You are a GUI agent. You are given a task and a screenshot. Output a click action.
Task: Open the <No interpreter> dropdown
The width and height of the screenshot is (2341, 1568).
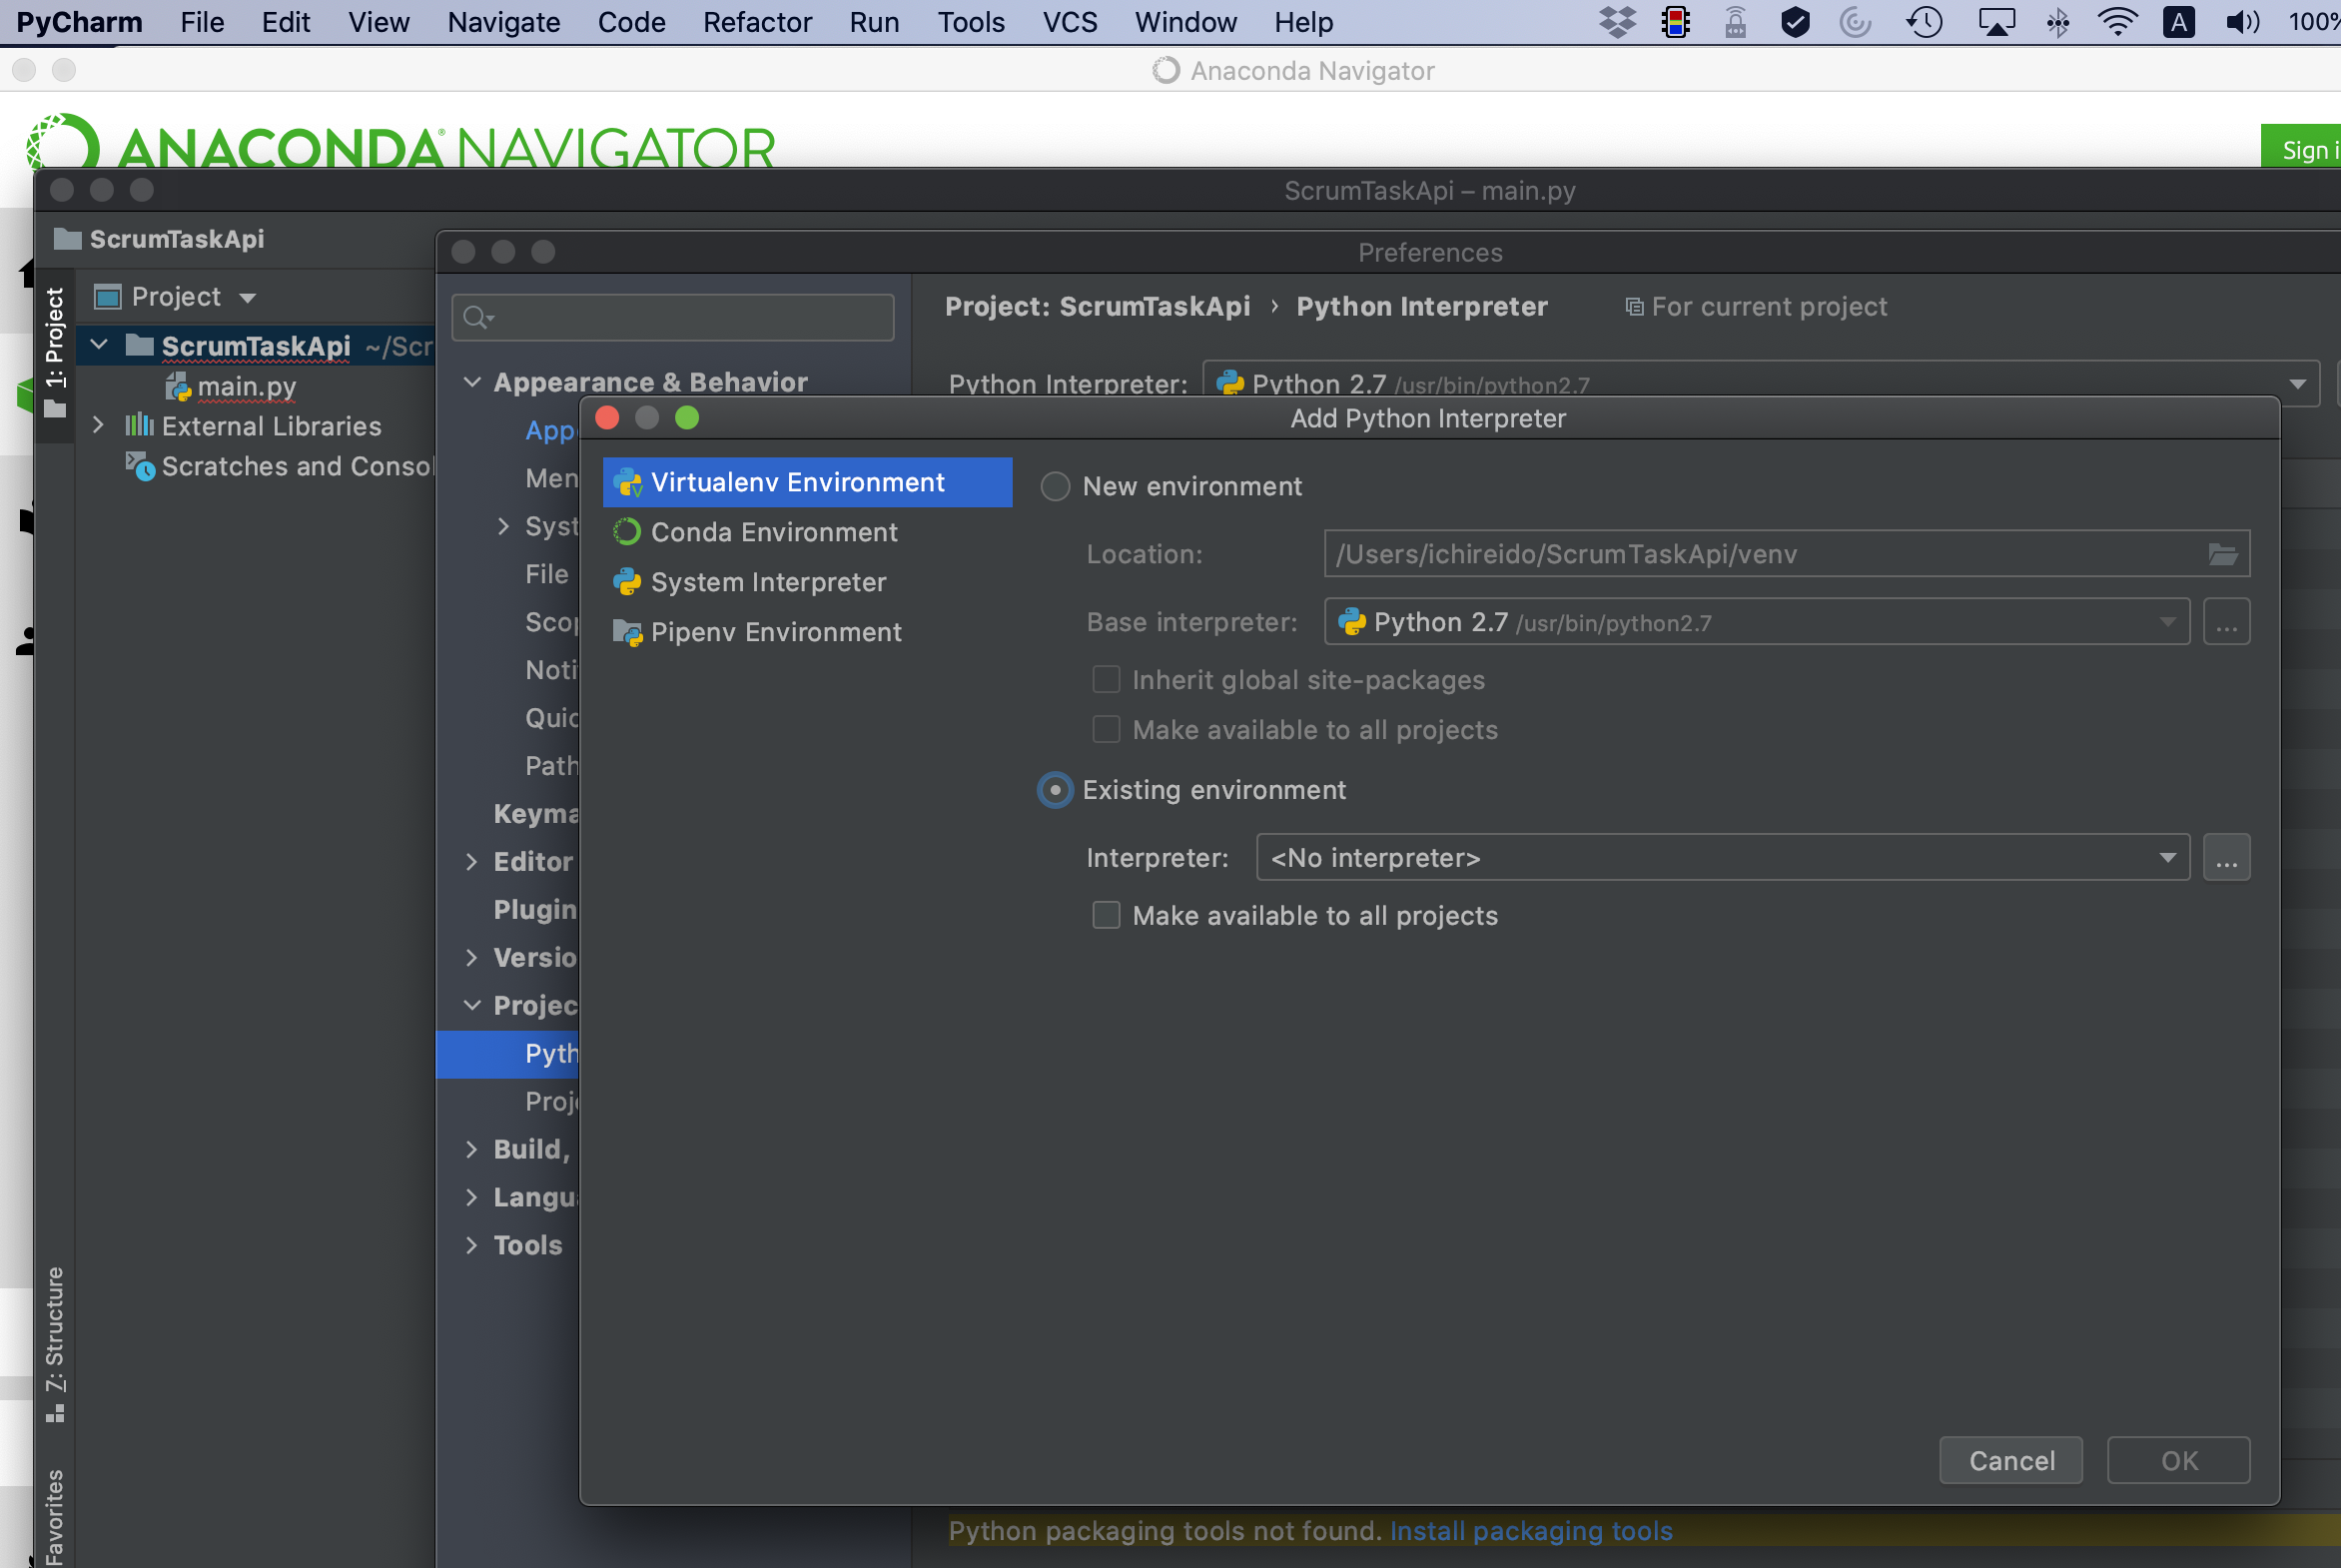(x=1722, y=858)
